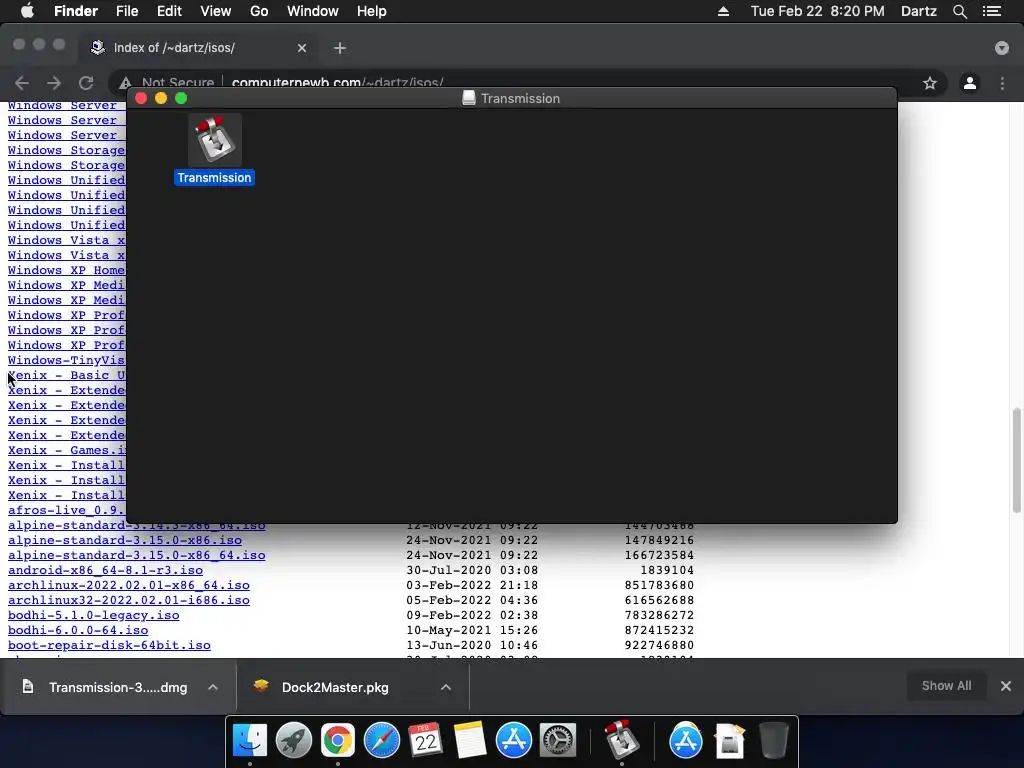Open boot-repair-disk-64bit.iso link
The width and height of the screenshot is (1024, 768).
point(109,646)
